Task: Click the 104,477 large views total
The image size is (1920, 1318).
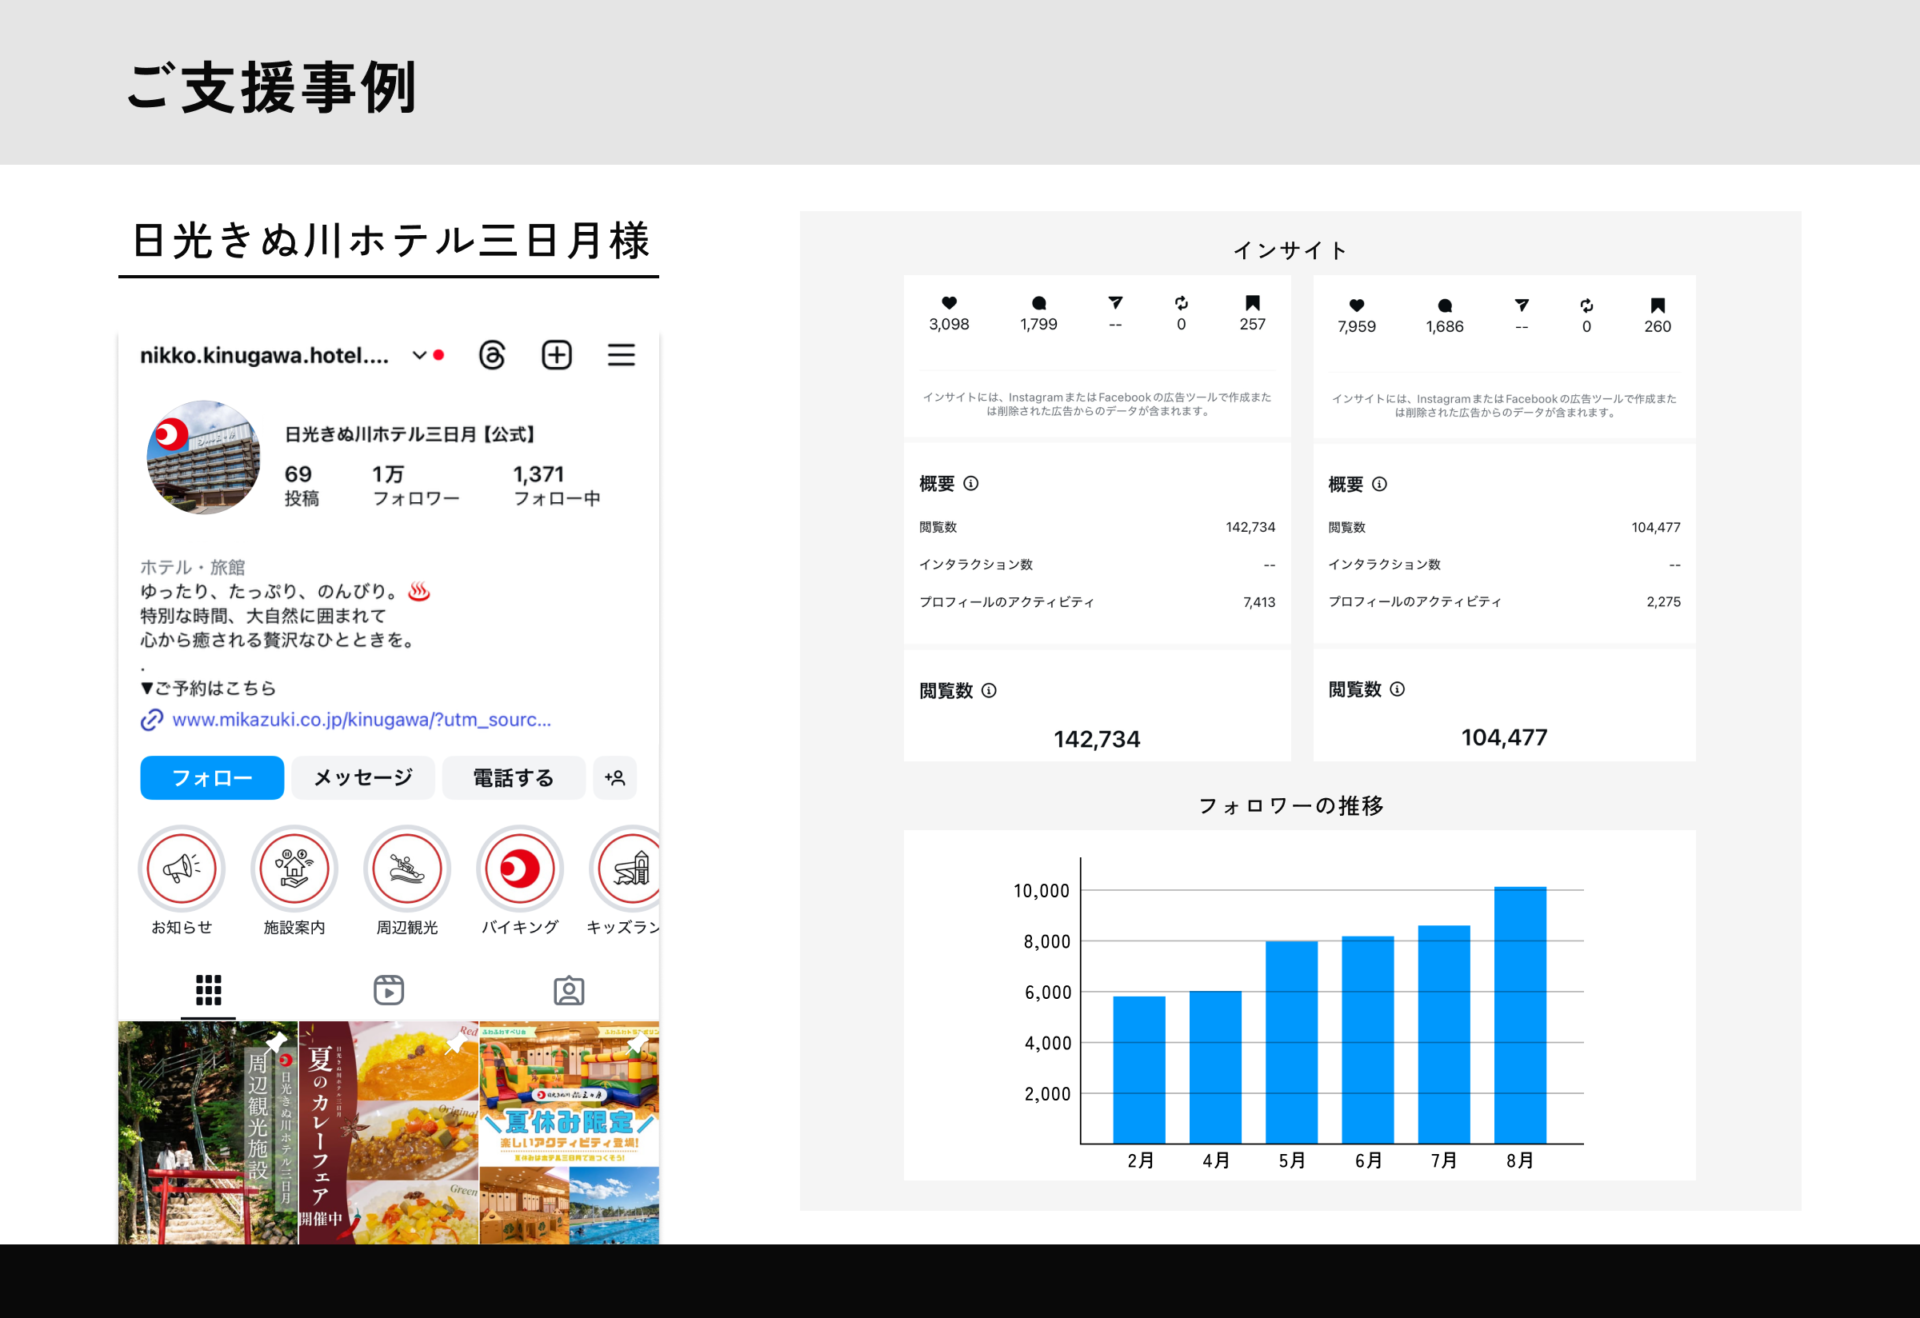Action: click(x=1504, y=737)
